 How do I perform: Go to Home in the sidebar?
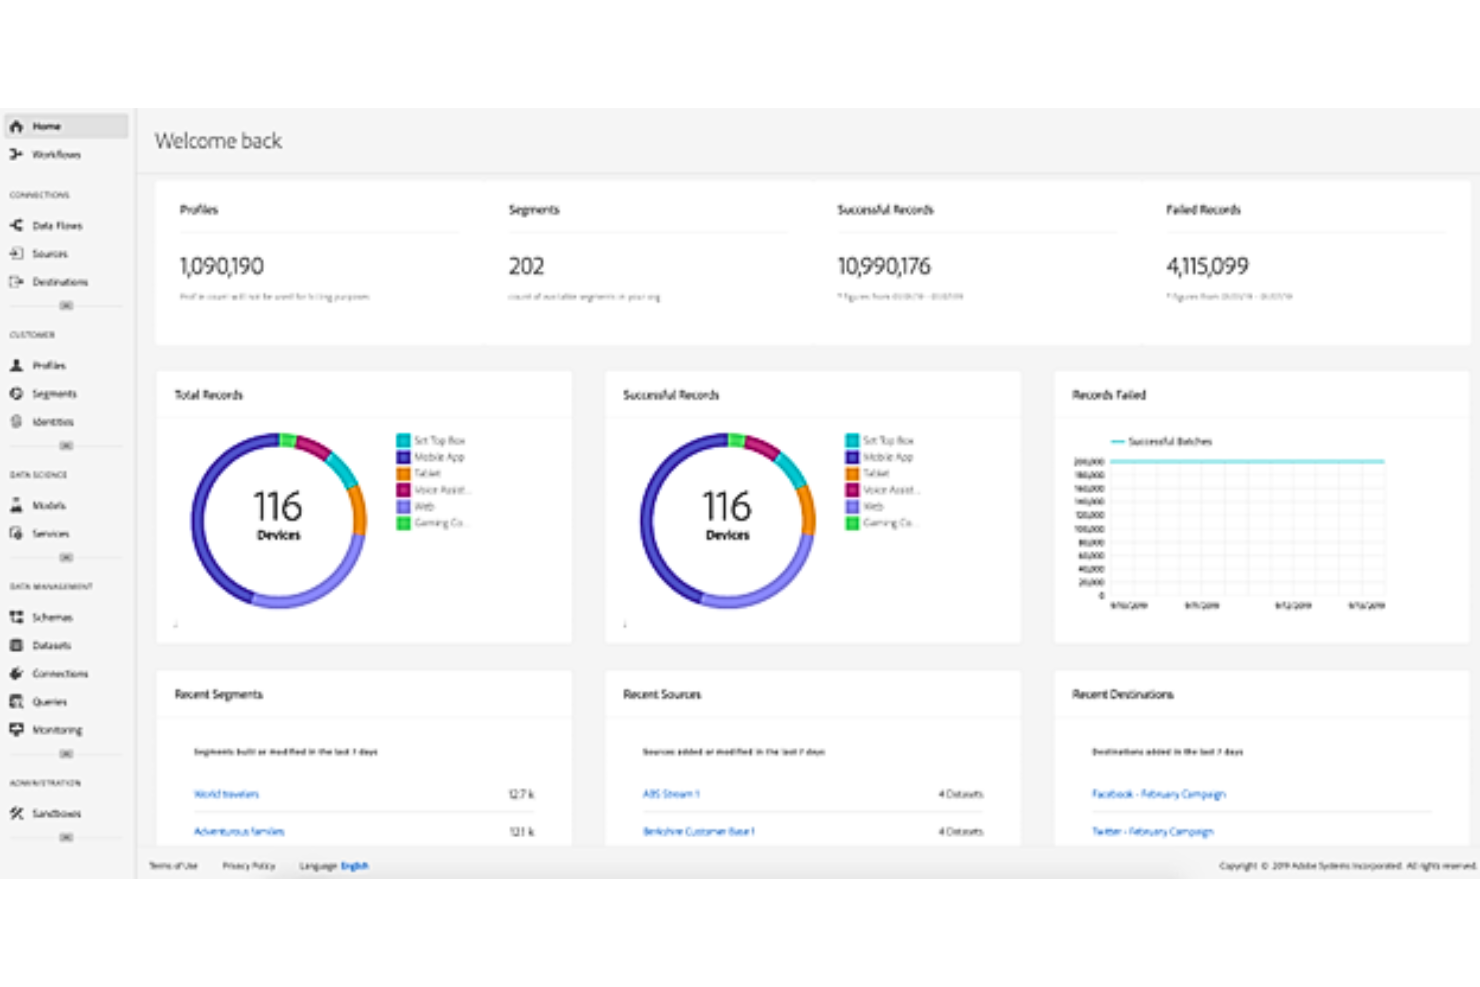coord(66,126)
